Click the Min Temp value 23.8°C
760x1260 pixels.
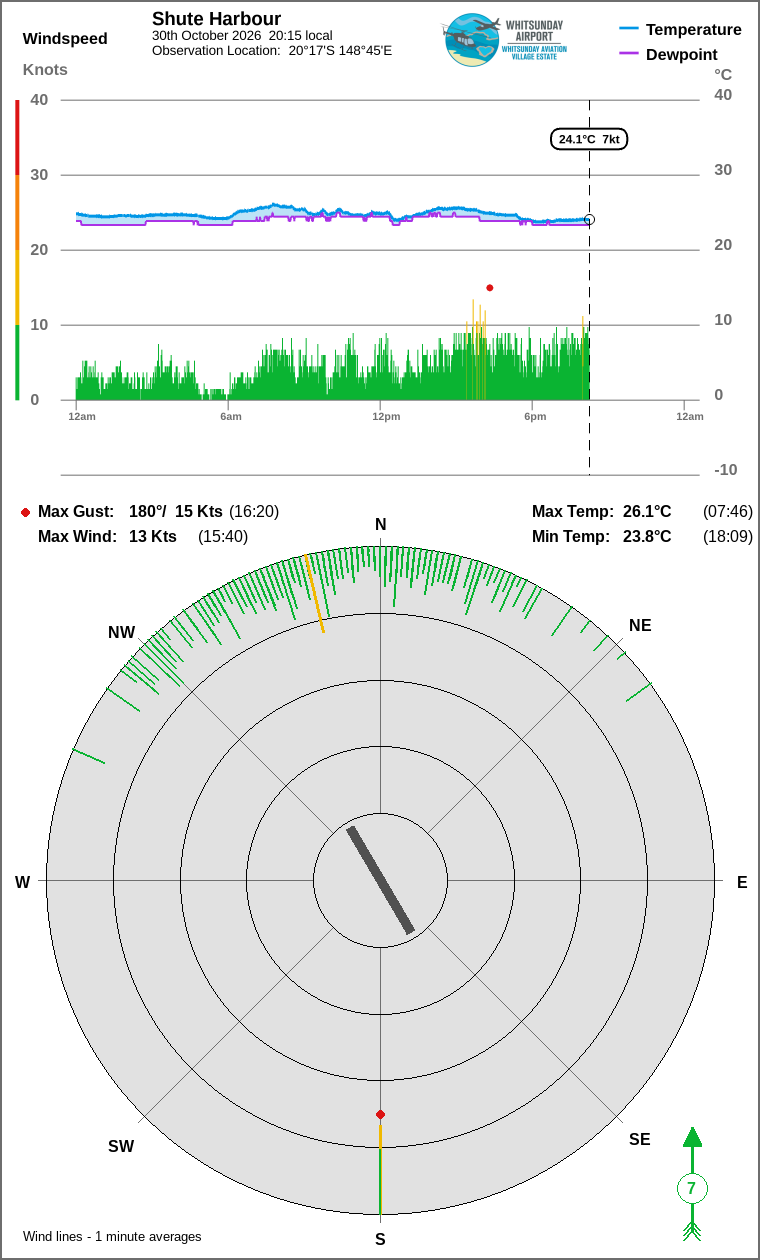[647, 537]
